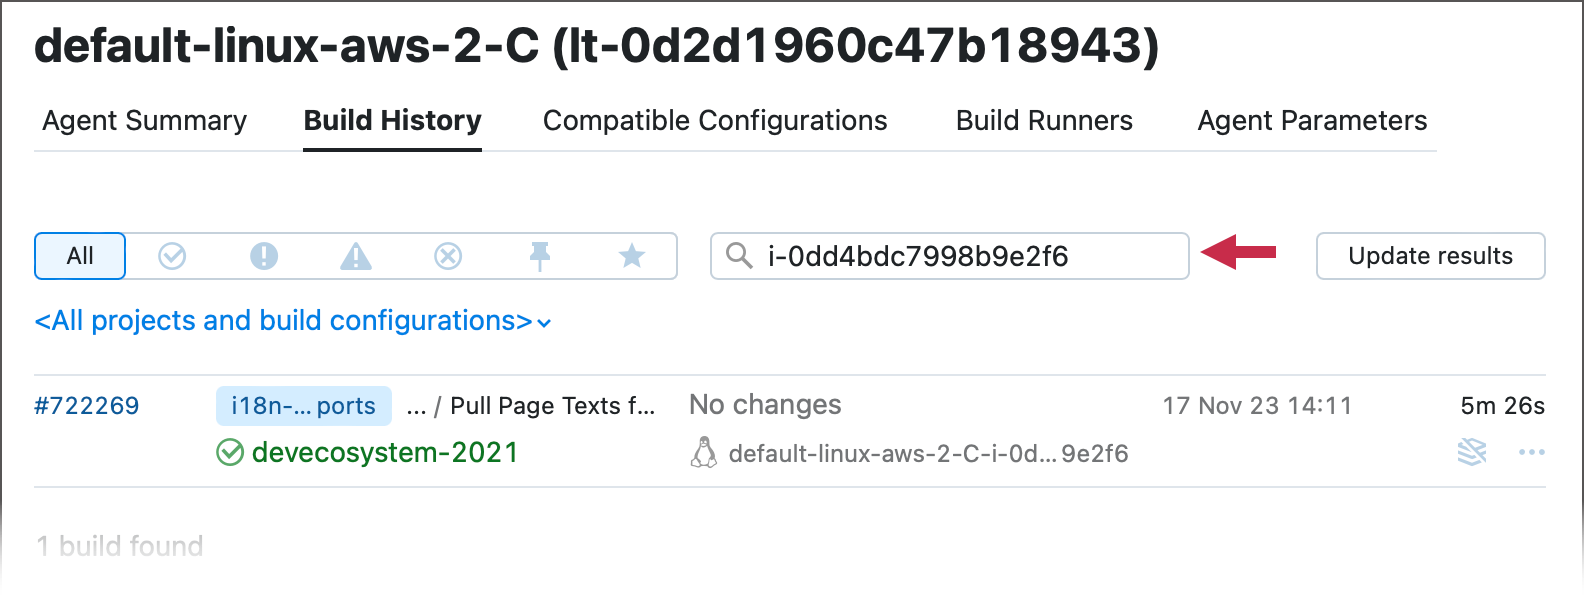The width and height of the screenshot is (1584, 600).
Task: Open the ellipsis actions menu for the build
Action: (1532, 452)
